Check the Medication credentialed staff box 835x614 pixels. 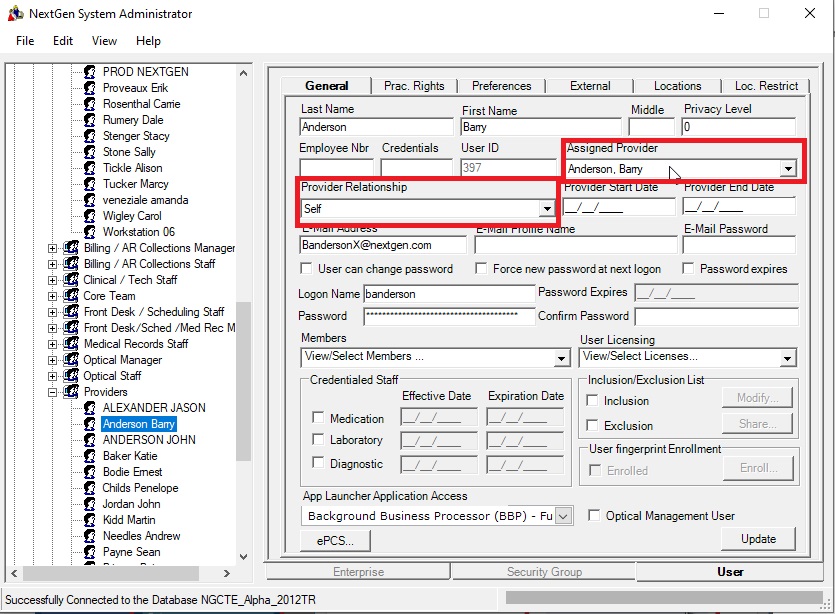[x=318, y=417]
